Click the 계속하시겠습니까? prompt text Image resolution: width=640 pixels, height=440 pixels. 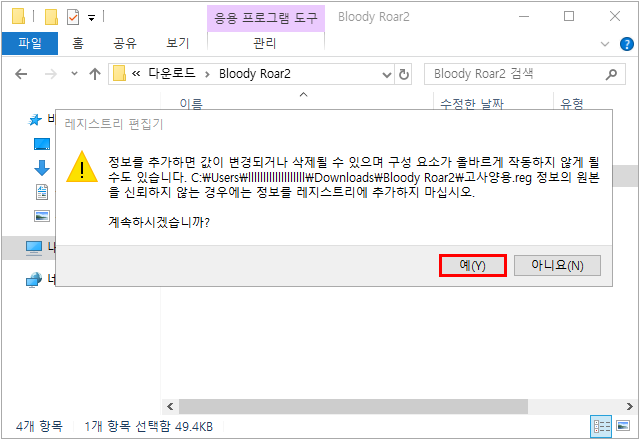coord(159,222)
